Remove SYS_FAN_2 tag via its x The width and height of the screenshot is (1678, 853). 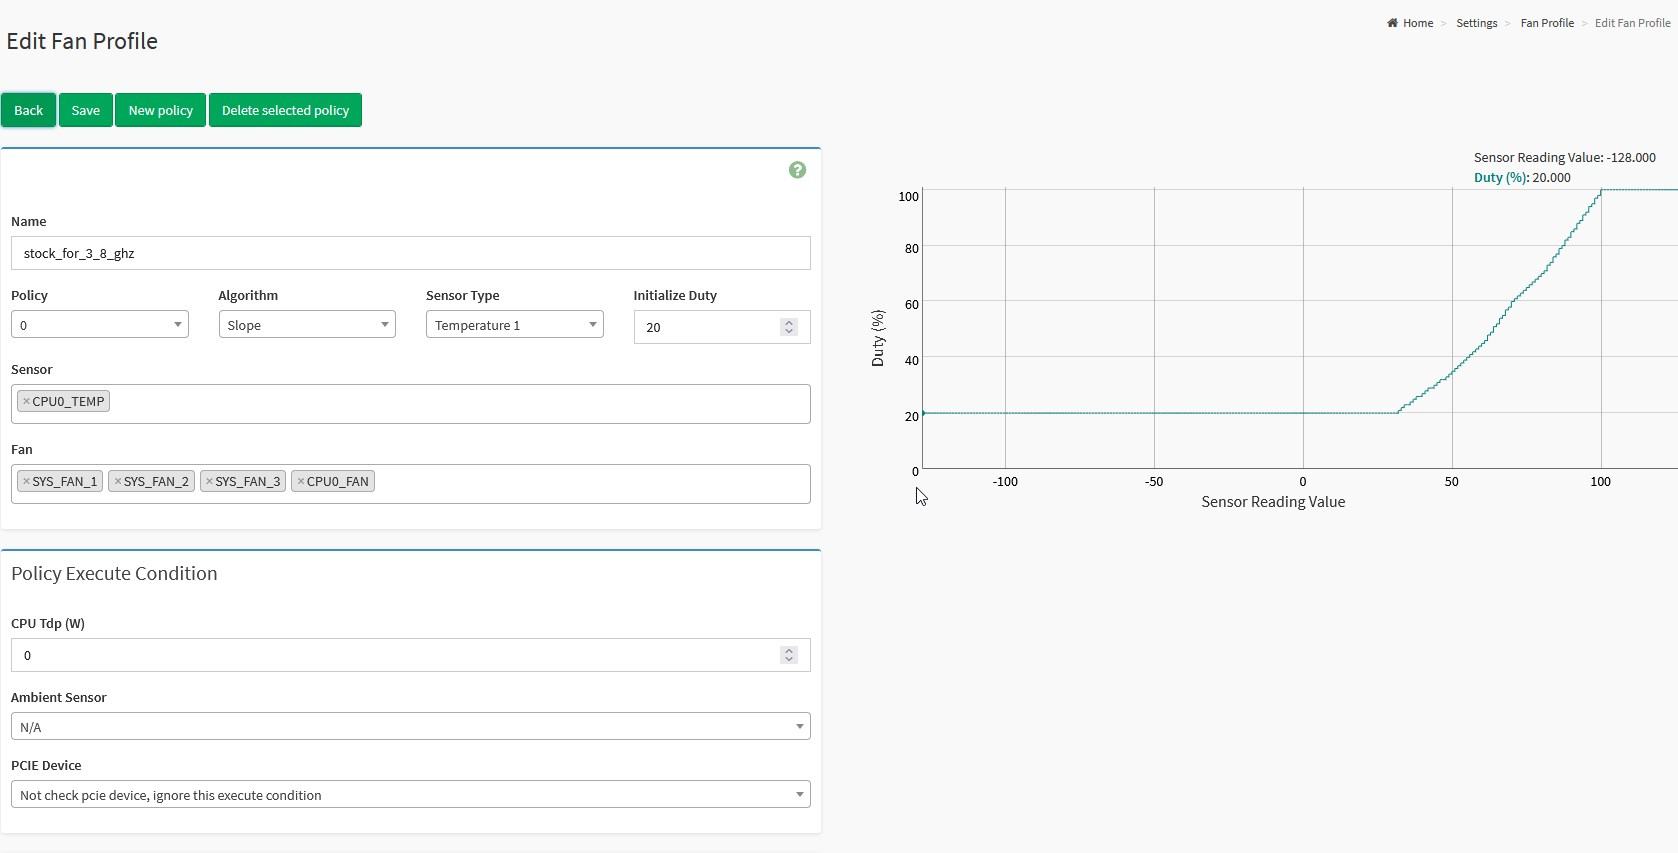(117, 481)
